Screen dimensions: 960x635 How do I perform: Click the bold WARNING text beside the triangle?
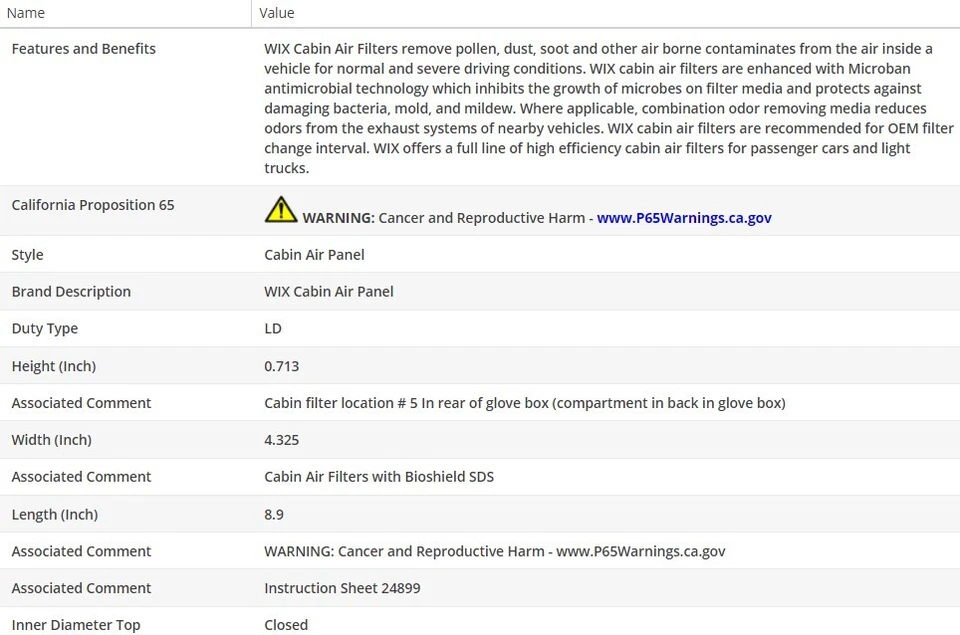tap(338, 218)
